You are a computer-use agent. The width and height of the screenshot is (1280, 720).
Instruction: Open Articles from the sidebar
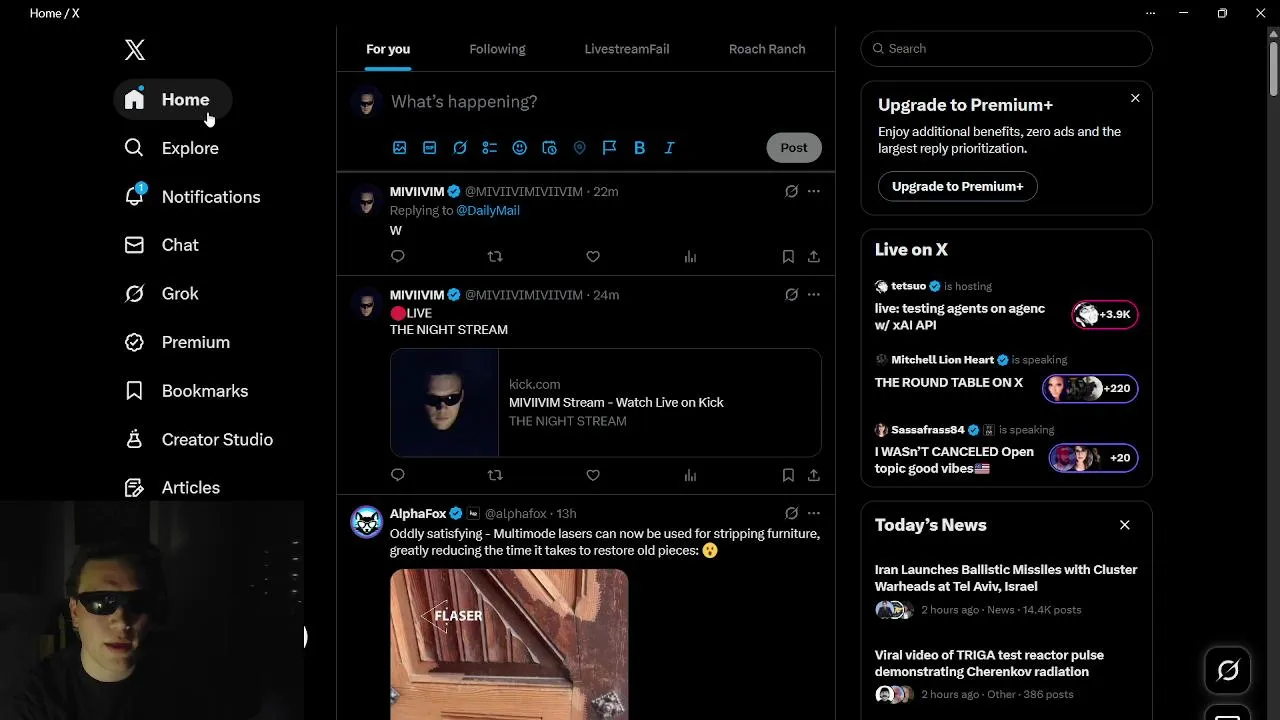coord(172,488)
